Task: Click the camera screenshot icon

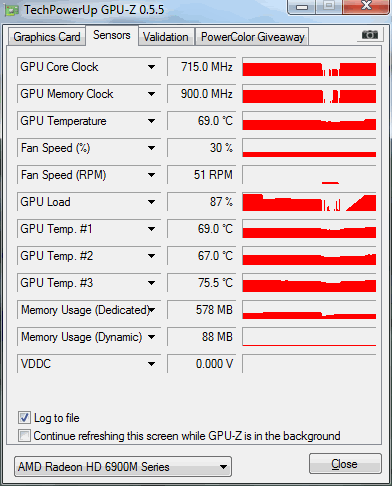Action: coord(370,35)
